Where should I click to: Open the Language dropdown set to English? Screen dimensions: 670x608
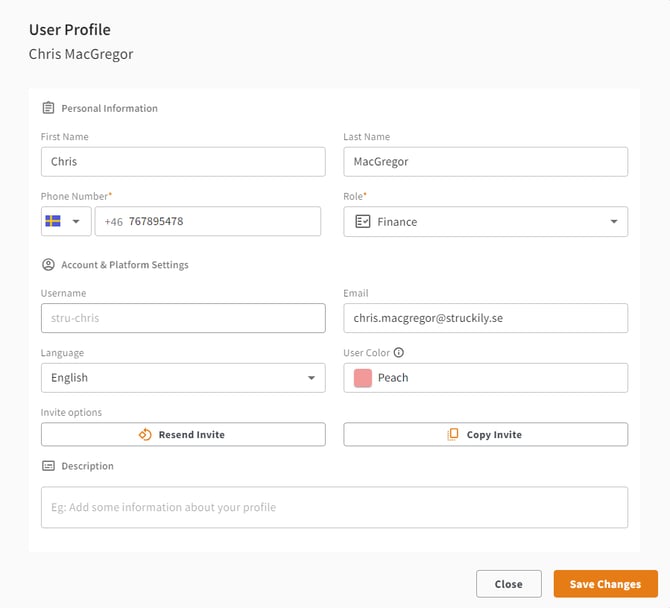point(309,378)
